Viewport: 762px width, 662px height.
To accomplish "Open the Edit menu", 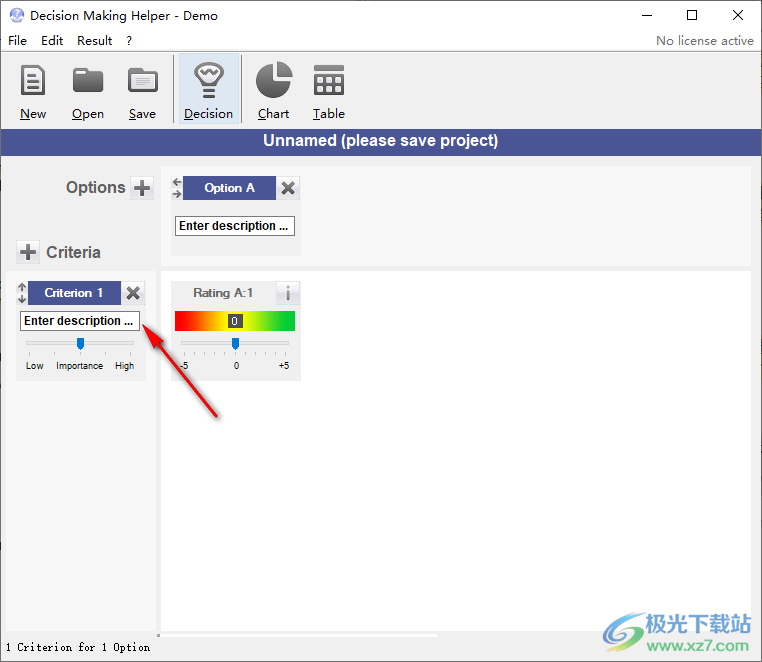I will [x=52, y=41].
